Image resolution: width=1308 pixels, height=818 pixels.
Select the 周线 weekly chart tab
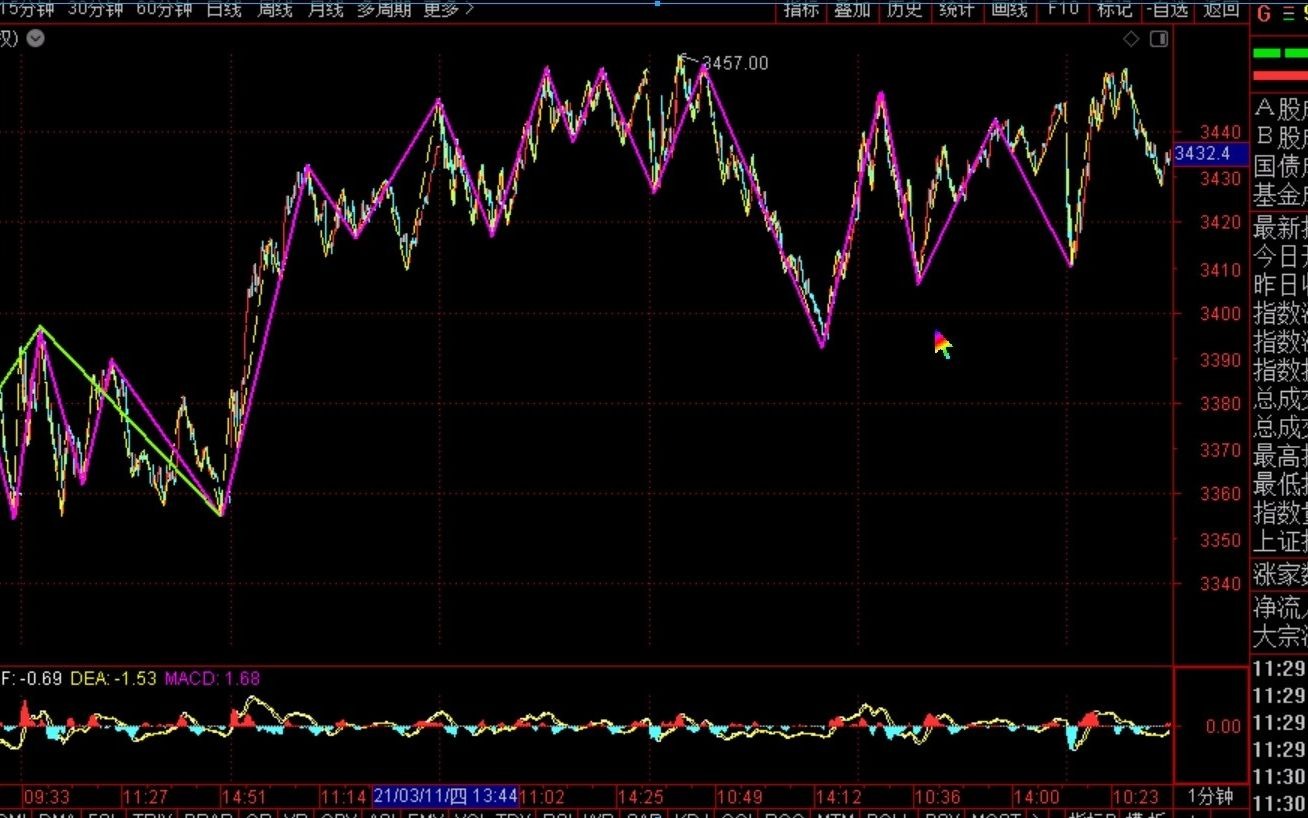pos(274,9)
